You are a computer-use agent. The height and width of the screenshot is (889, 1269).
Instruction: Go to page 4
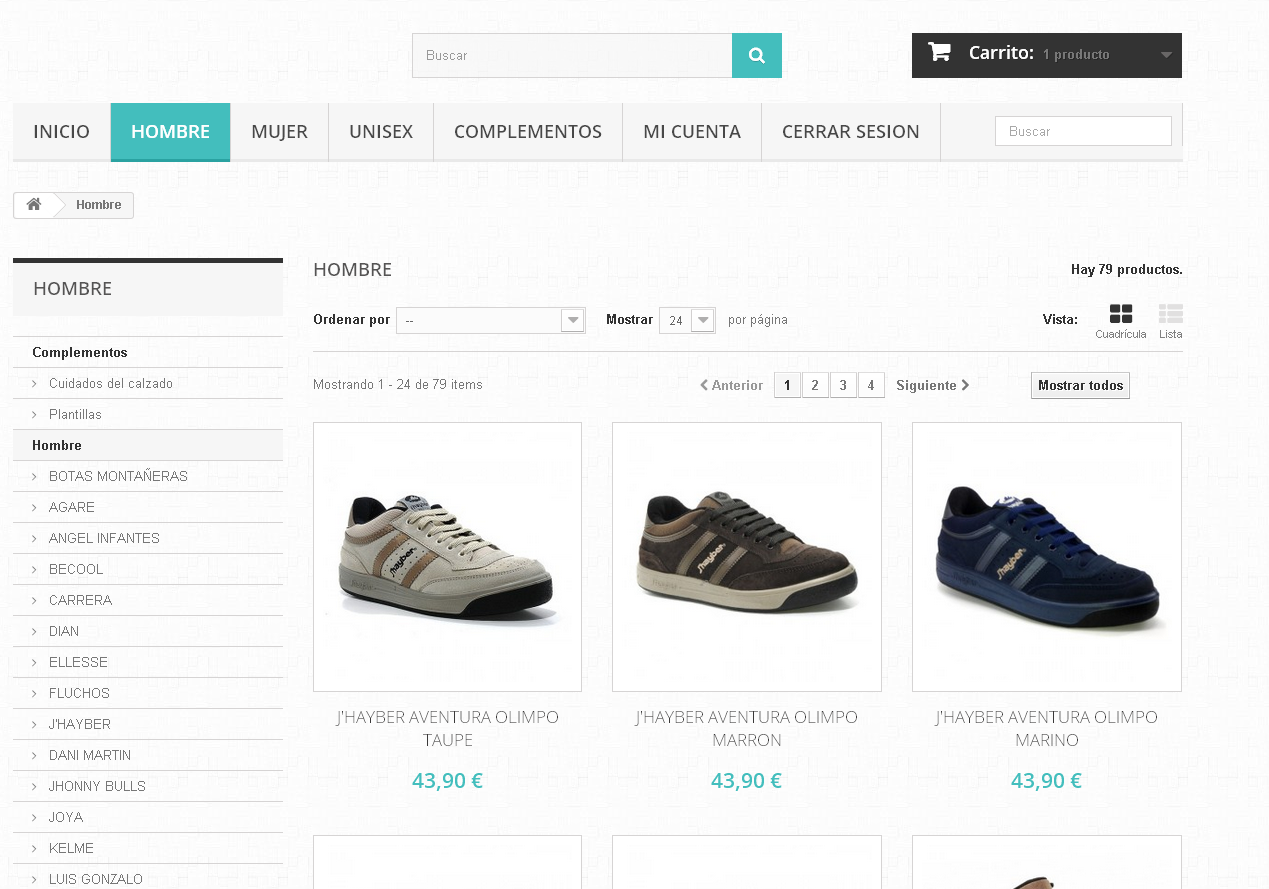871,385
